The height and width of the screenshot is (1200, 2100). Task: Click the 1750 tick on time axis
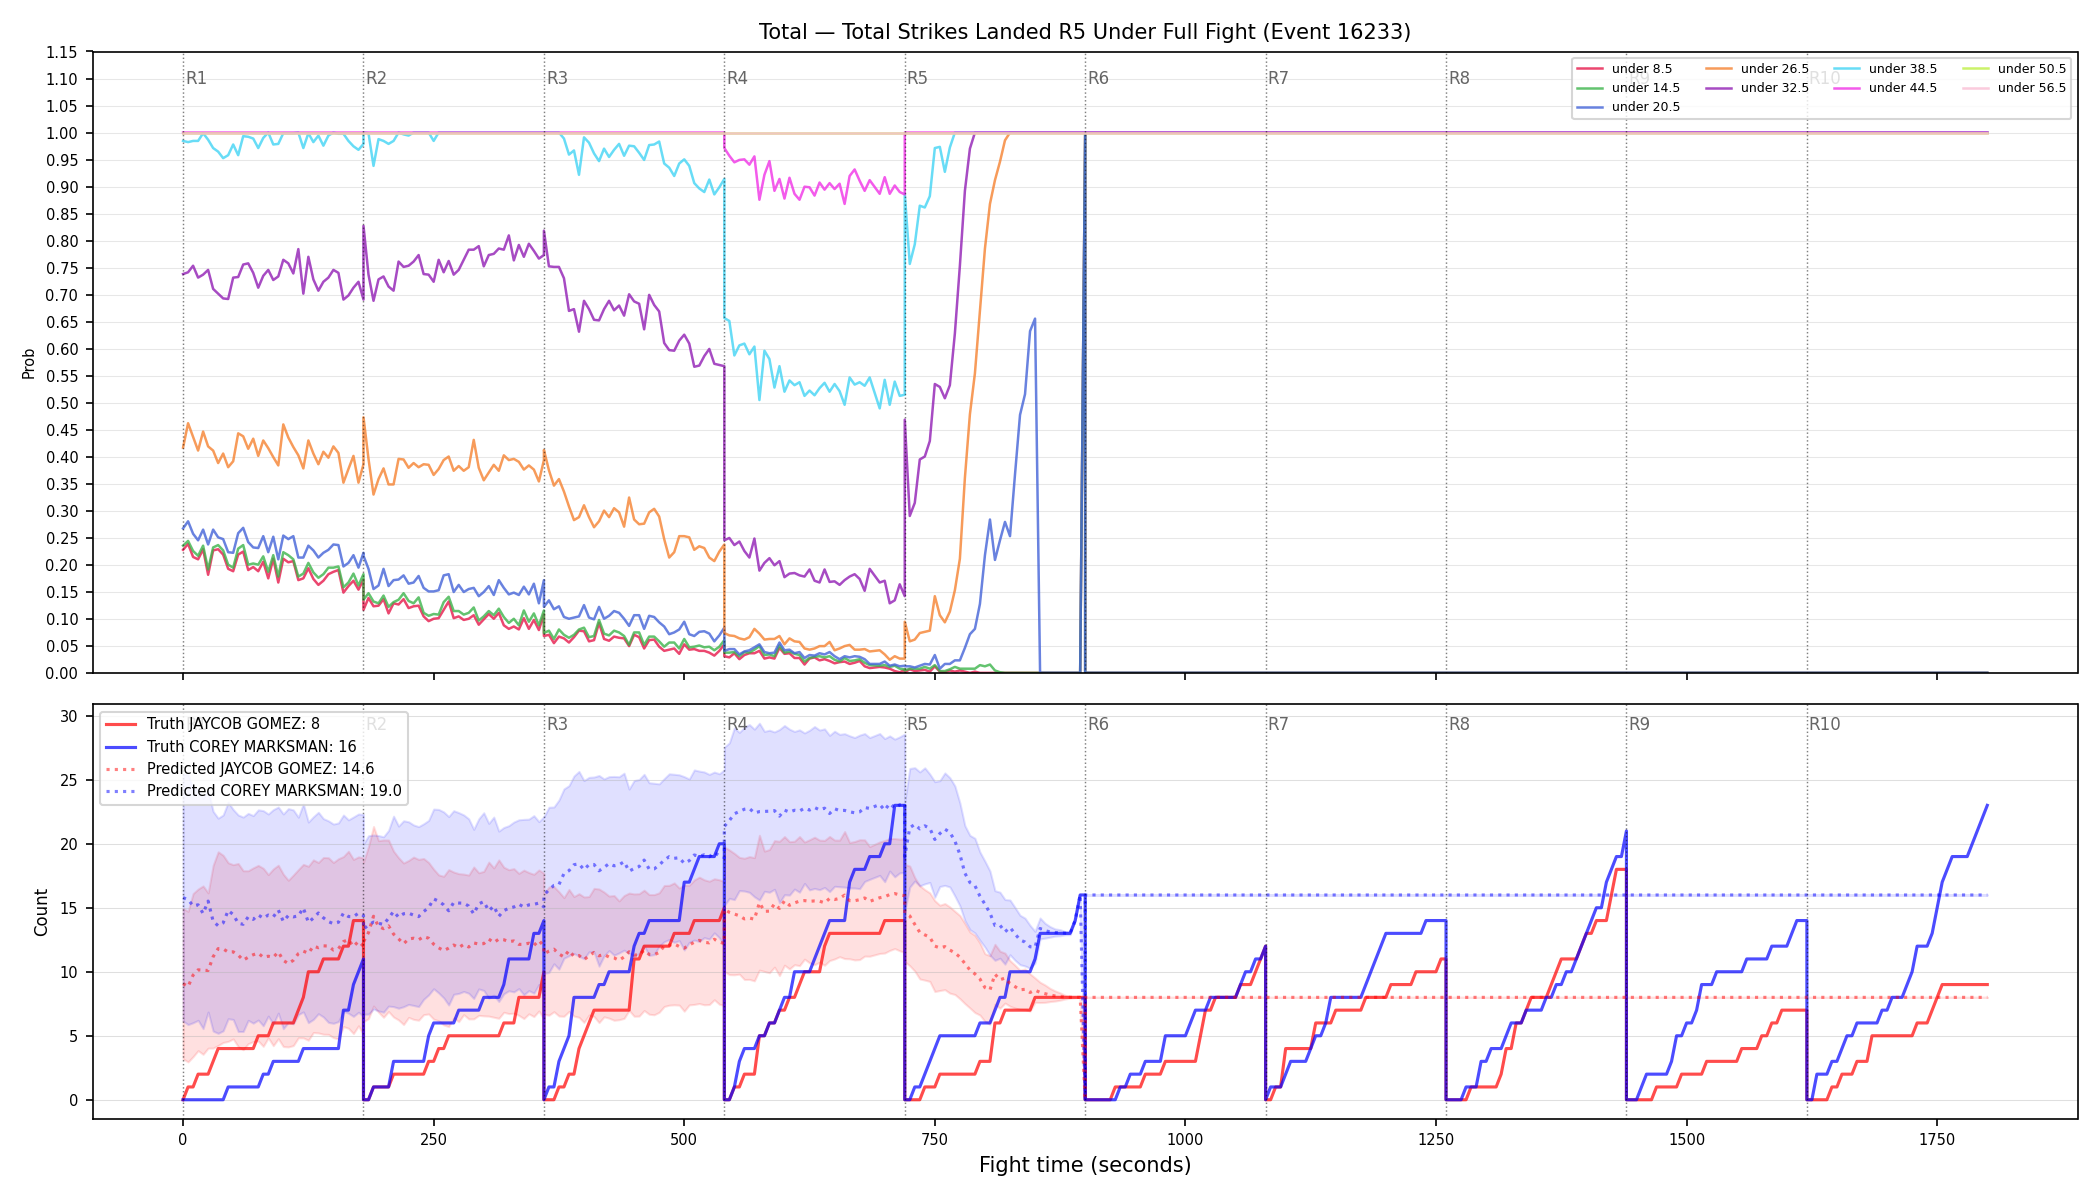[x=1937, y=1139]
